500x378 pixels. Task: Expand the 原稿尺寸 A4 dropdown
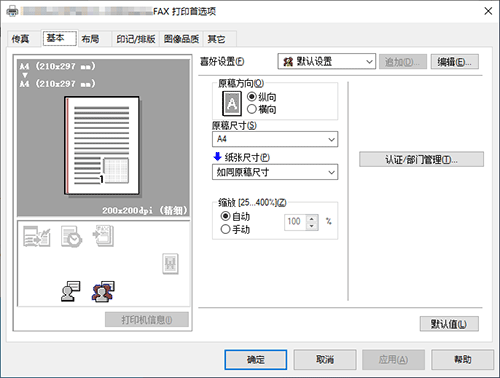point(275,139)
